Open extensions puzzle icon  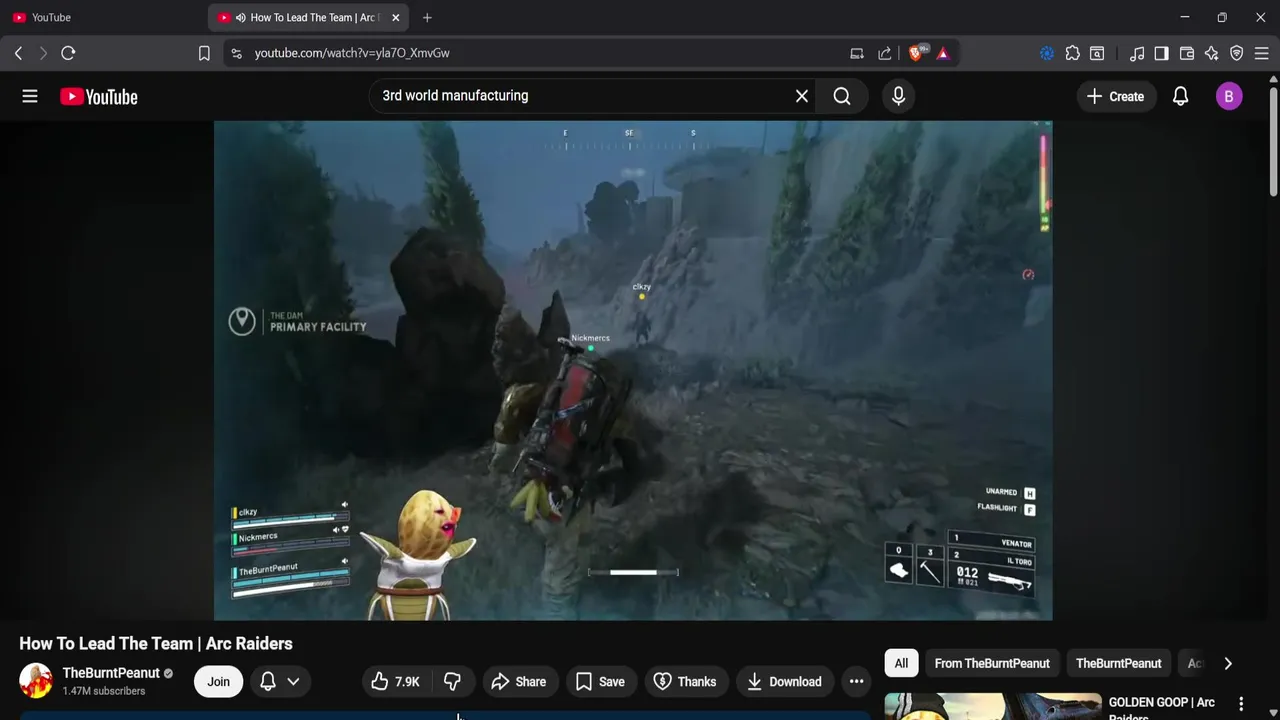coord(1072,53)
